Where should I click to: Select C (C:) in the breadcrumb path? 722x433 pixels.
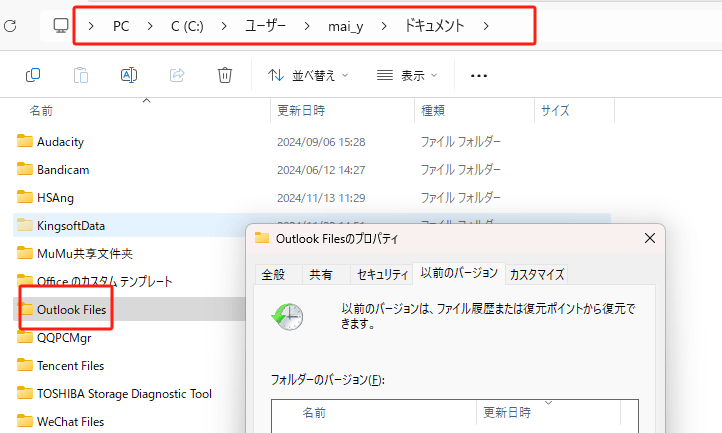187,26
